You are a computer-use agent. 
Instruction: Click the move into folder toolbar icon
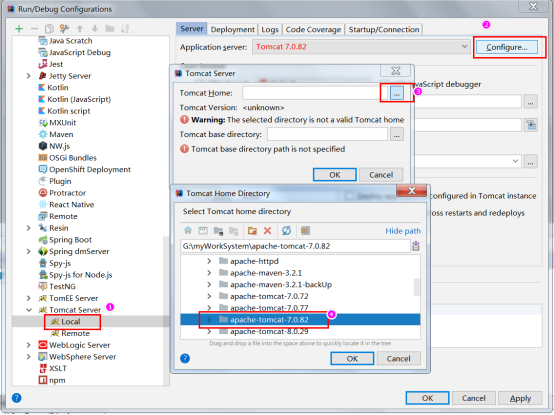[110, 29]
